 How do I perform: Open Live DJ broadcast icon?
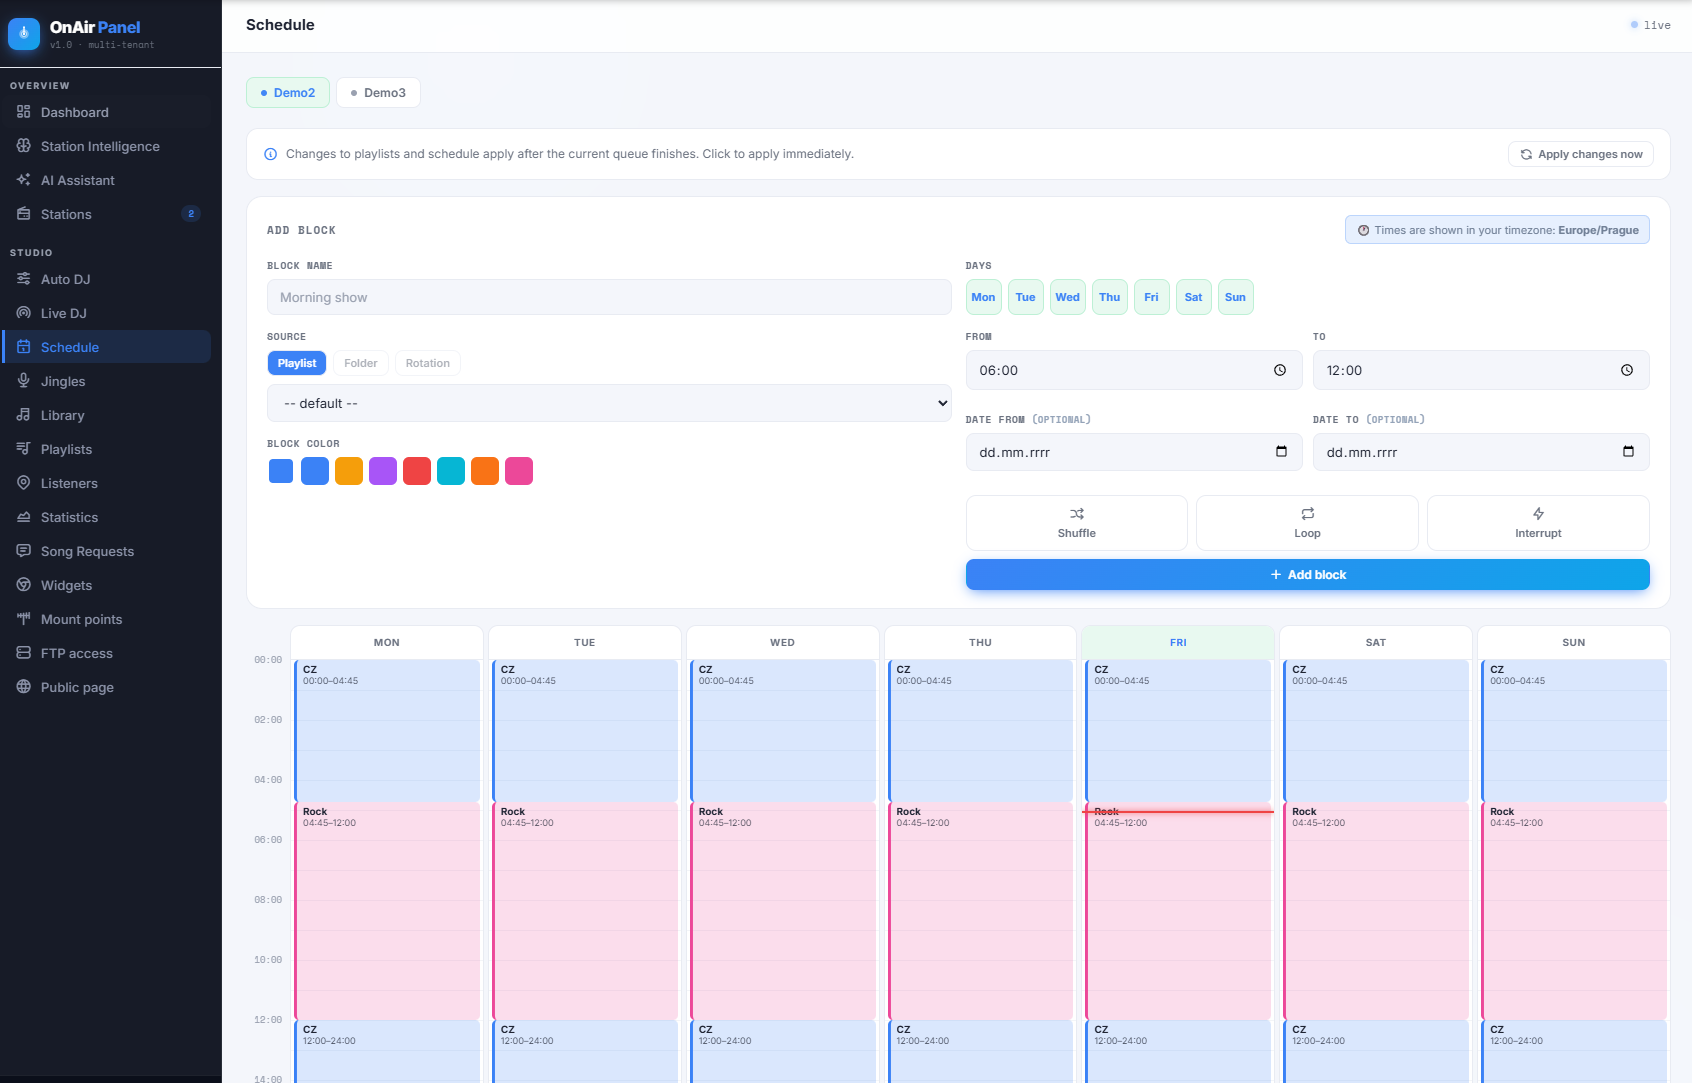pyautogui.click(x=24, y=313)
